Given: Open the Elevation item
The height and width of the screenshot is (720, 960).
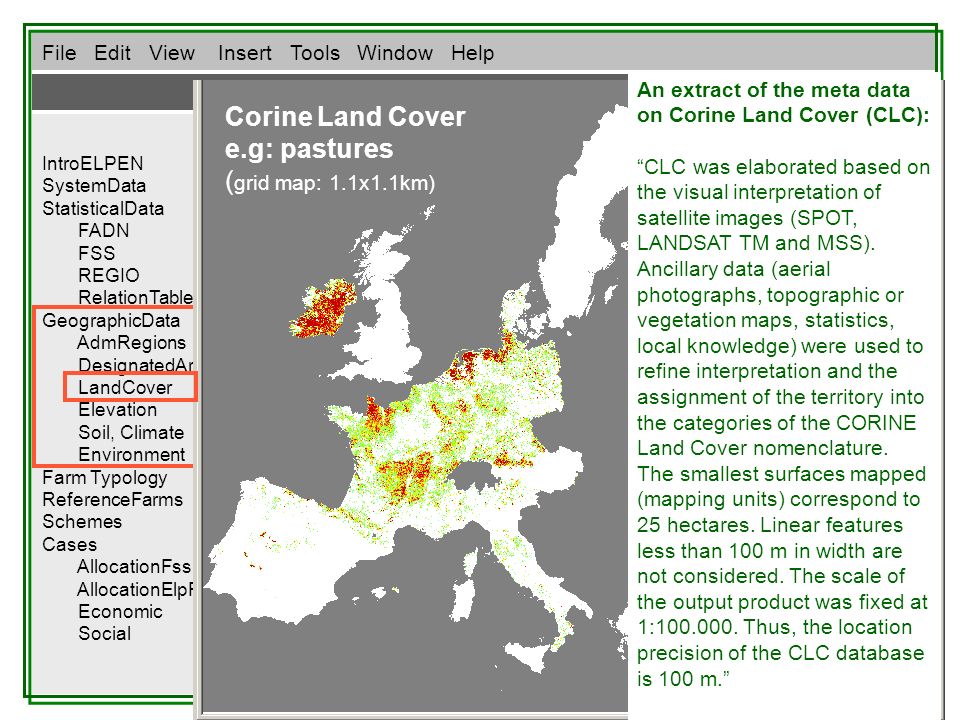Looking at the screenshot, I should 117,410.
